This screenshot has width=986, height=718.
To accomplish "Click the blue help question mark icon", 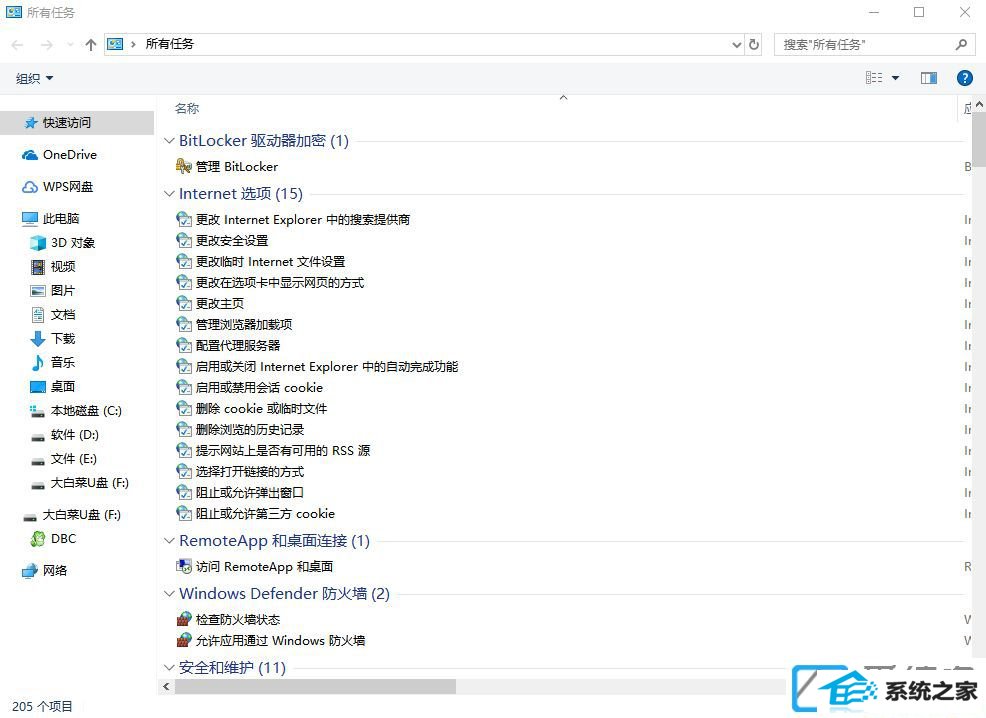I will click(964, 78).
